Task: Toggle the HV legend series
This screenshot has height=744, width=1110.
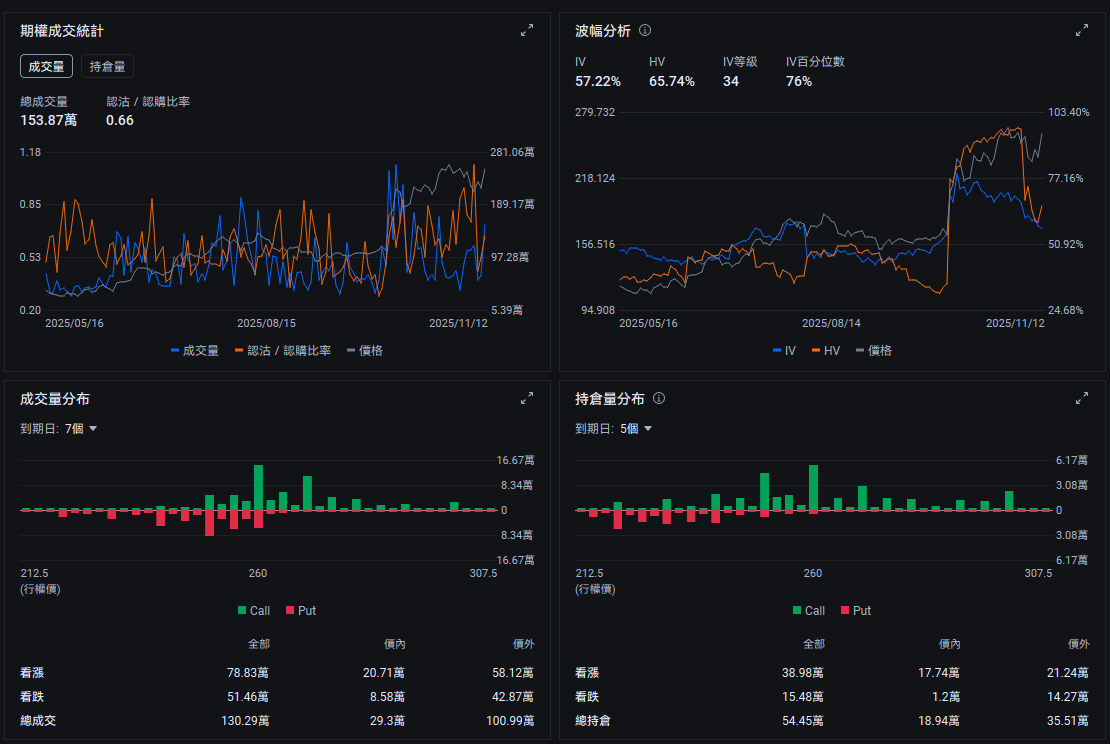Action: (x=825, y=350)
